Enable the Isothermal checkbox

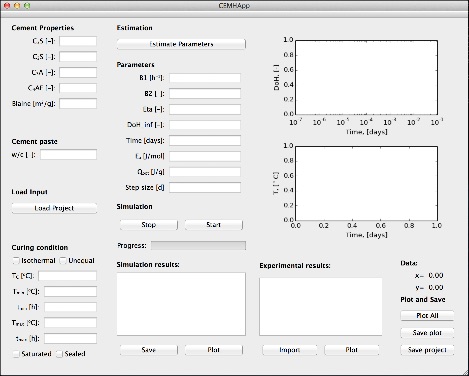[x=16, y=260]
